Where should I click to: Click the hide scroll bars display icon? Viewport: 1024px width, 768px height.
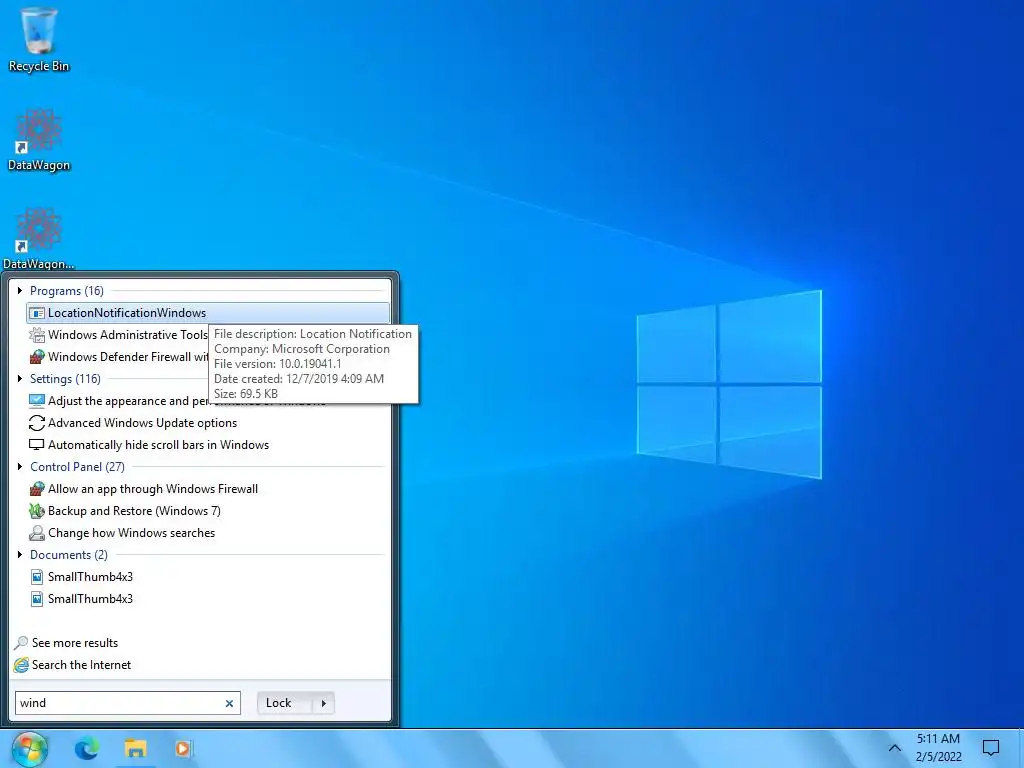[x=37, y=445]
